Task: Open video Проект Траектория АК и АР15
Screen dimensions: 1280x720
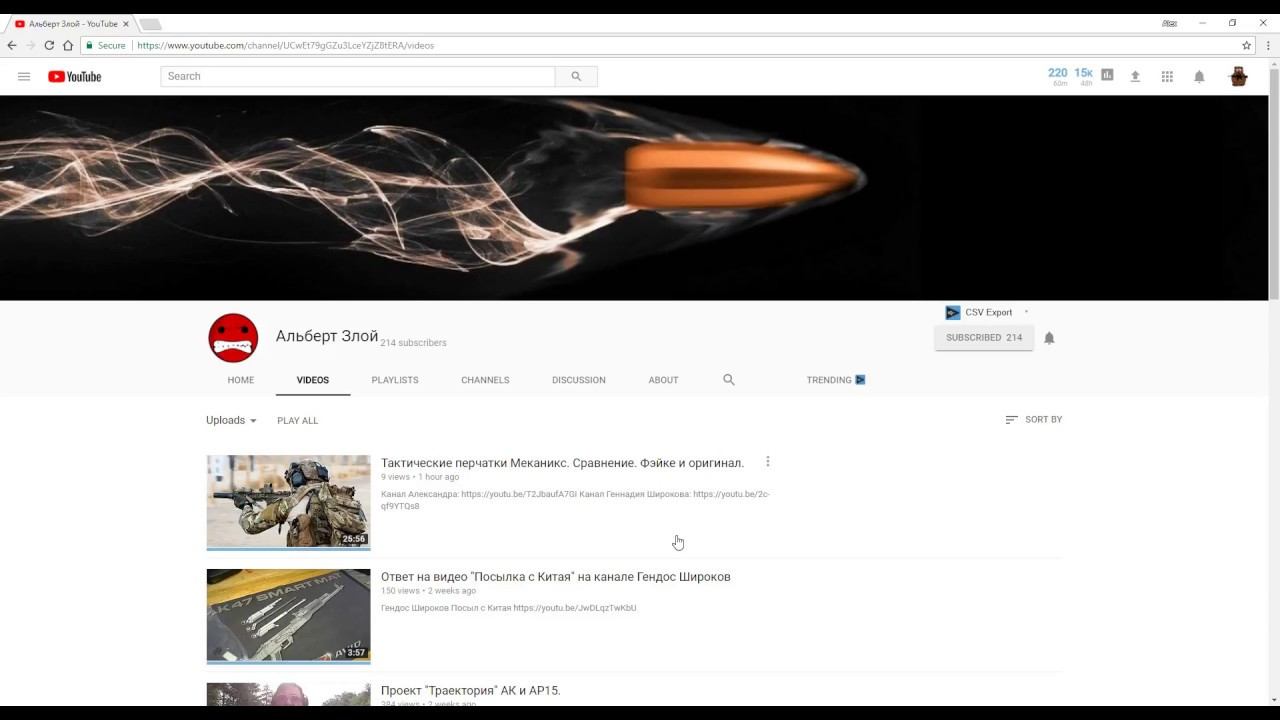Action: tap(470, 691)
